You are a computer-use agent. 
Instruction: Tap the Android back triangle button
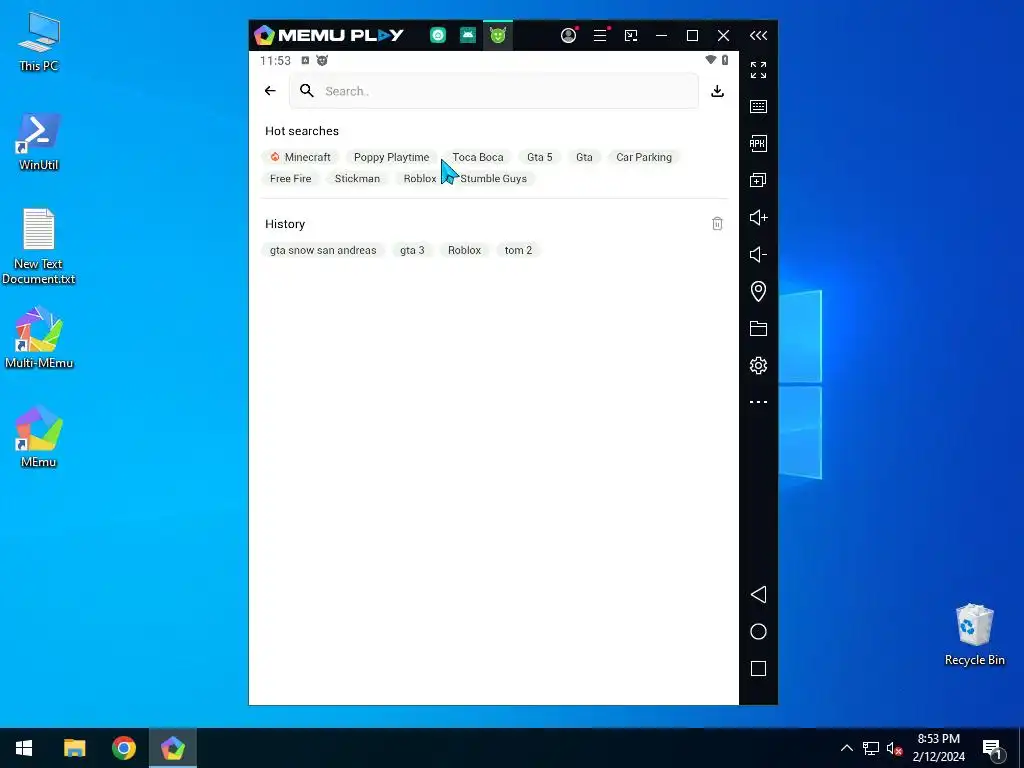758,594
